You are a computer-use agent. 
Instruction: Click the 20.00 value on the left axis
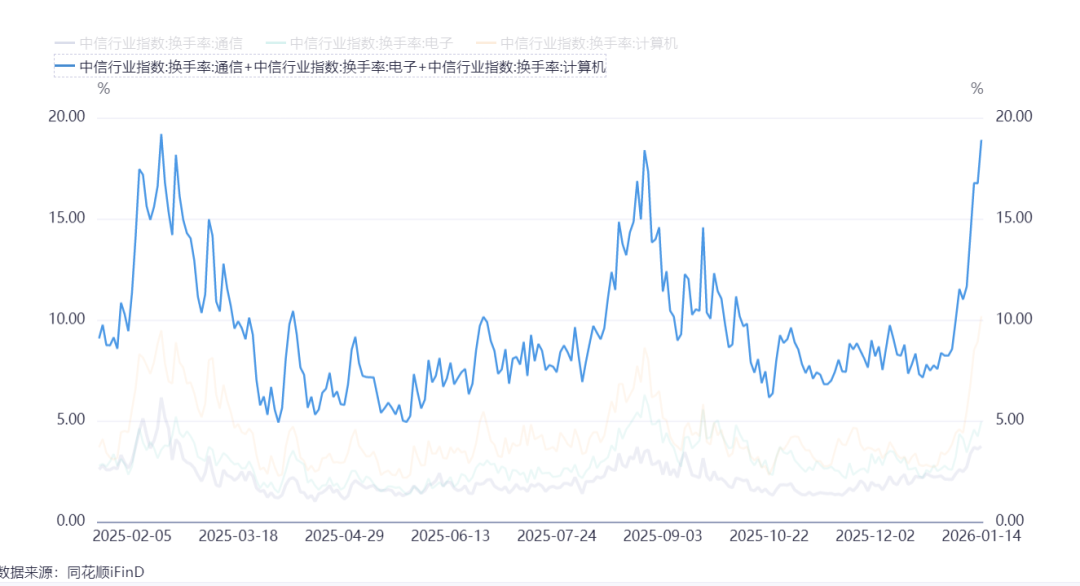[67, 116]
